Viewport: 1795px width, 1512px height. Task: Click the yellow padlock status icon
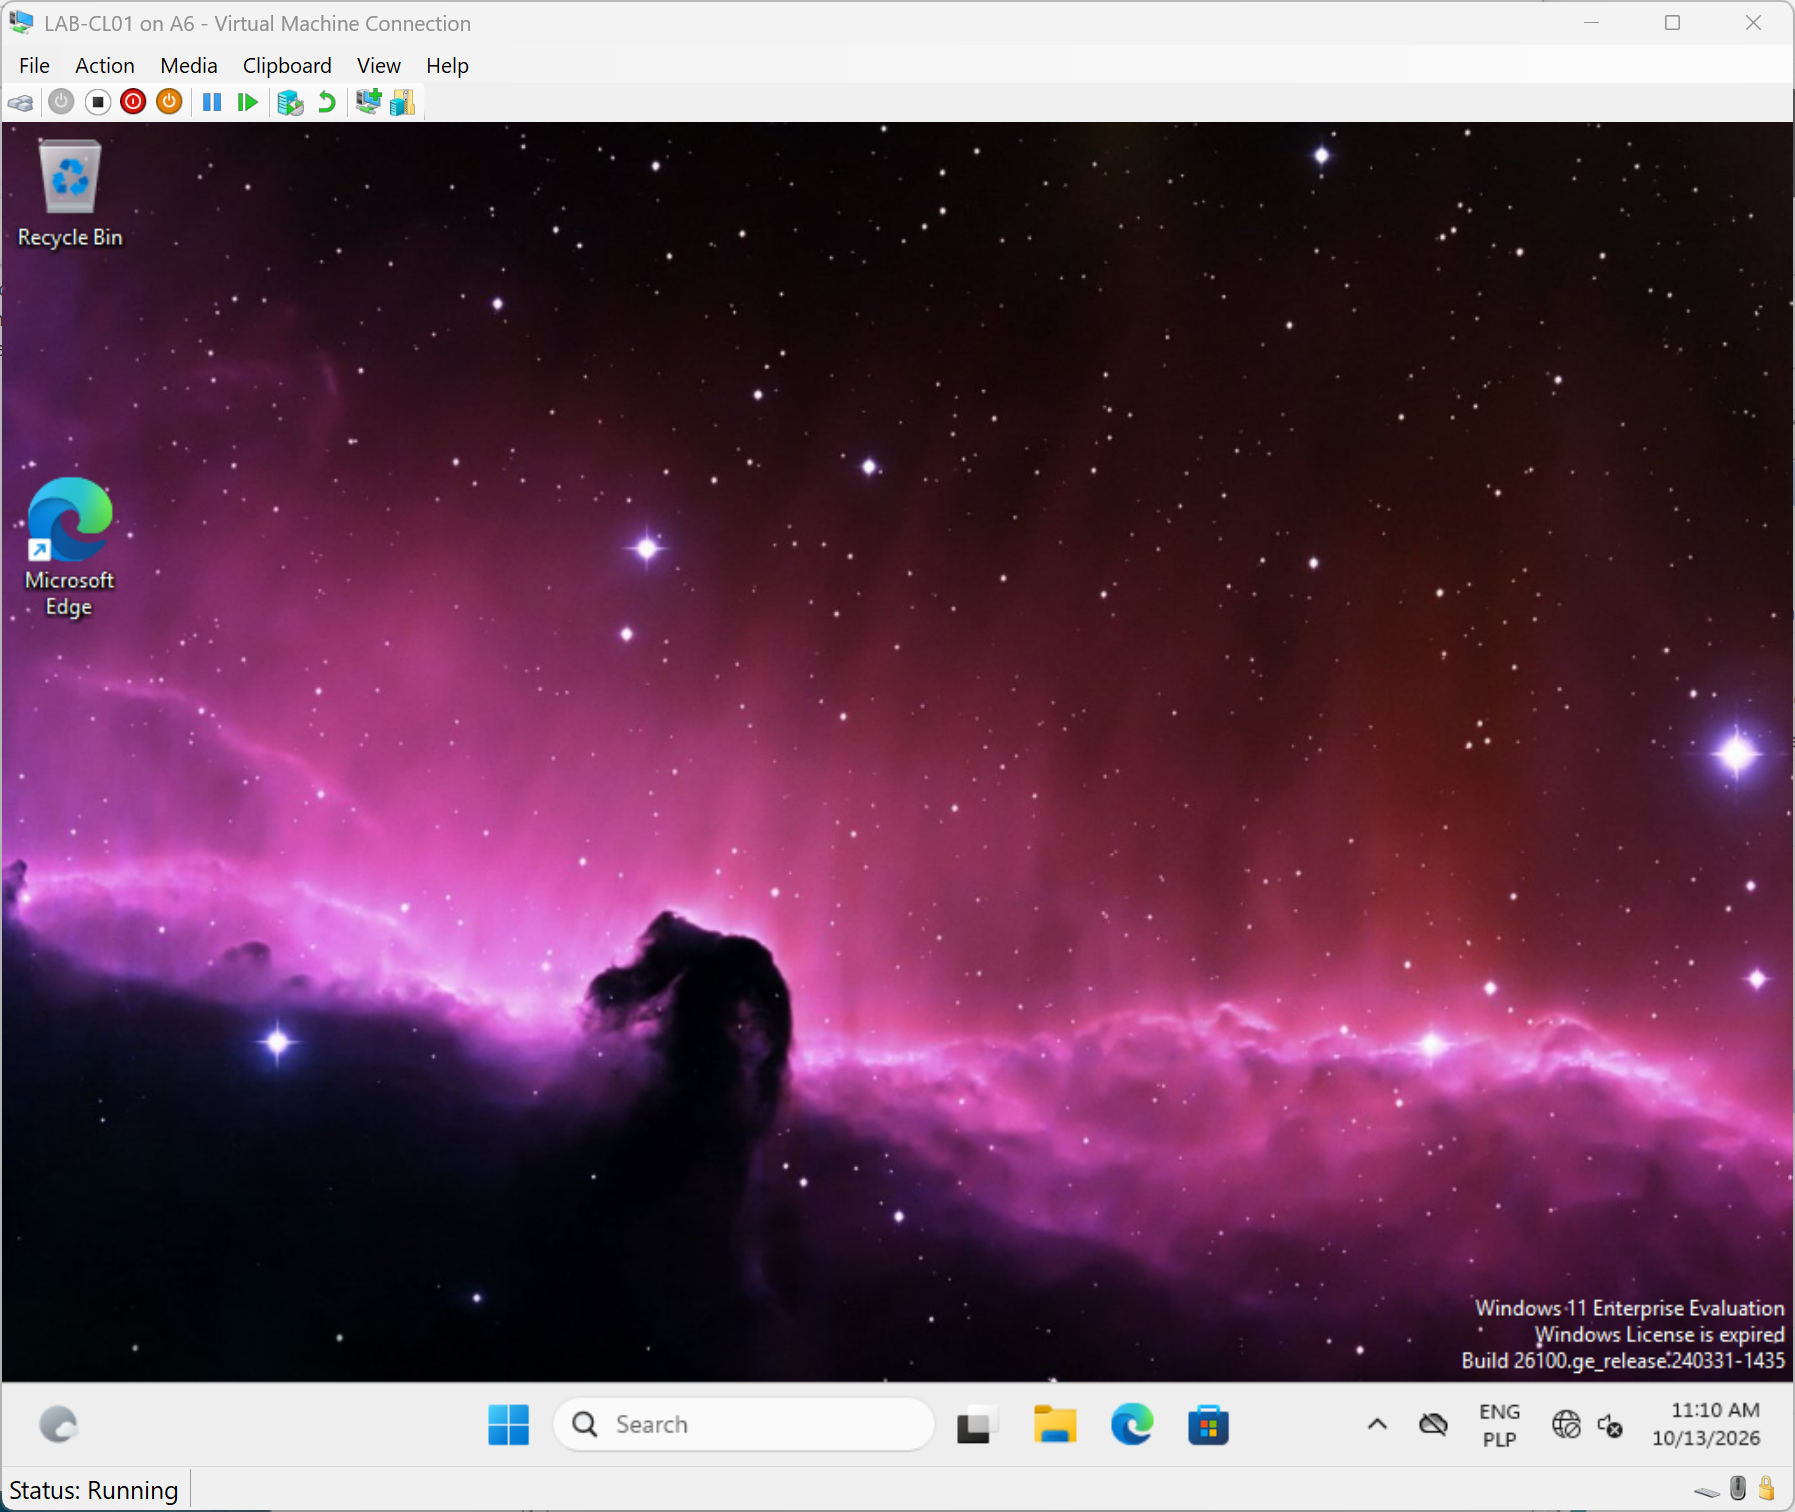(x=1767, y=1489)
